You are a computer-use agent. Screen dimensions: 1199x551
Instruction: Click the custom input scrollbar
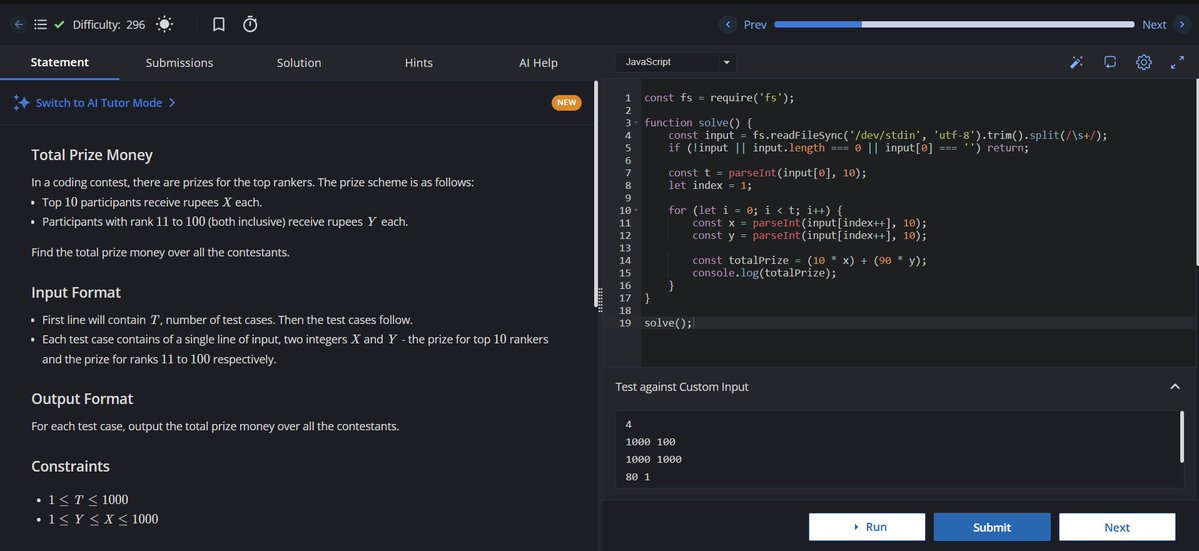pyautogui.click(x=1181, y=436)
